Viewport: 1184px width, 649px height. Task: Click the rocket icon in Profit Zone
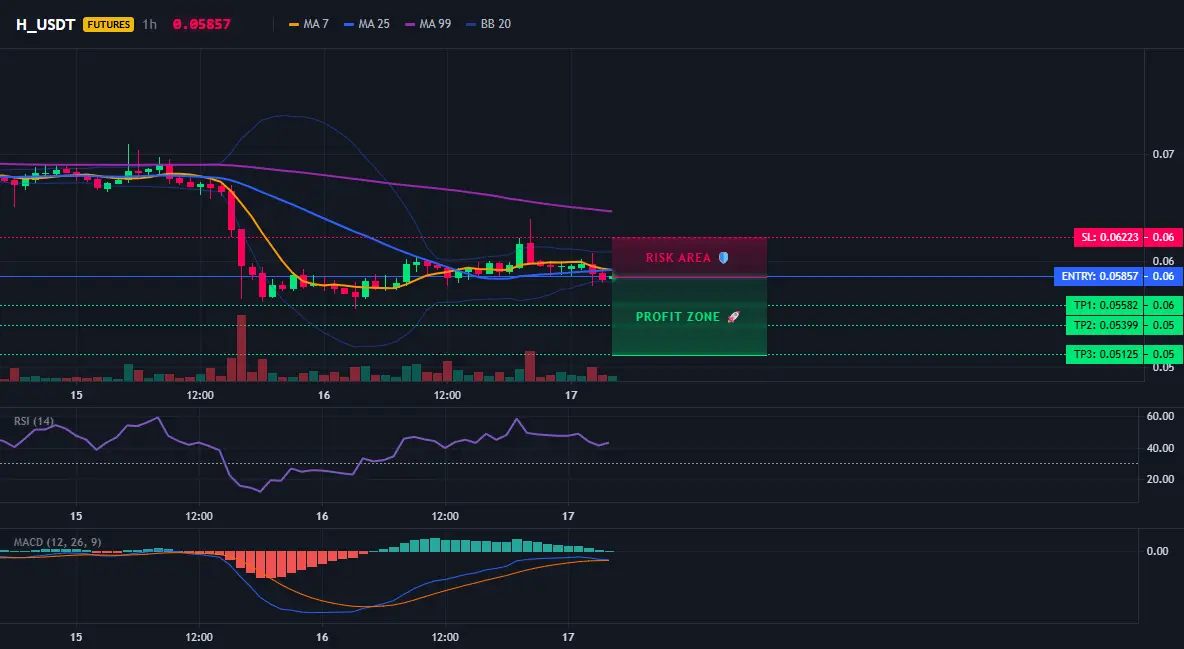click(733, 317)
